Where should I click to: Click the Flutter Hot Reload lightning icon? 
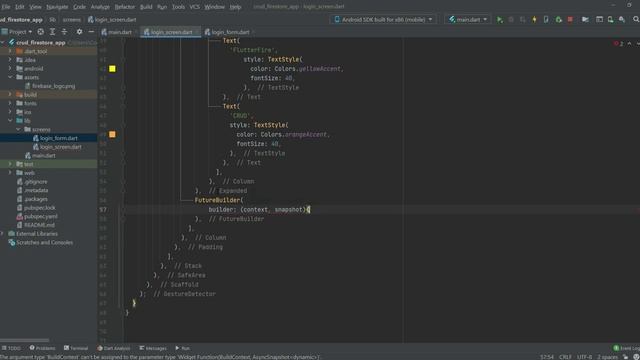[x=534, y=20]
